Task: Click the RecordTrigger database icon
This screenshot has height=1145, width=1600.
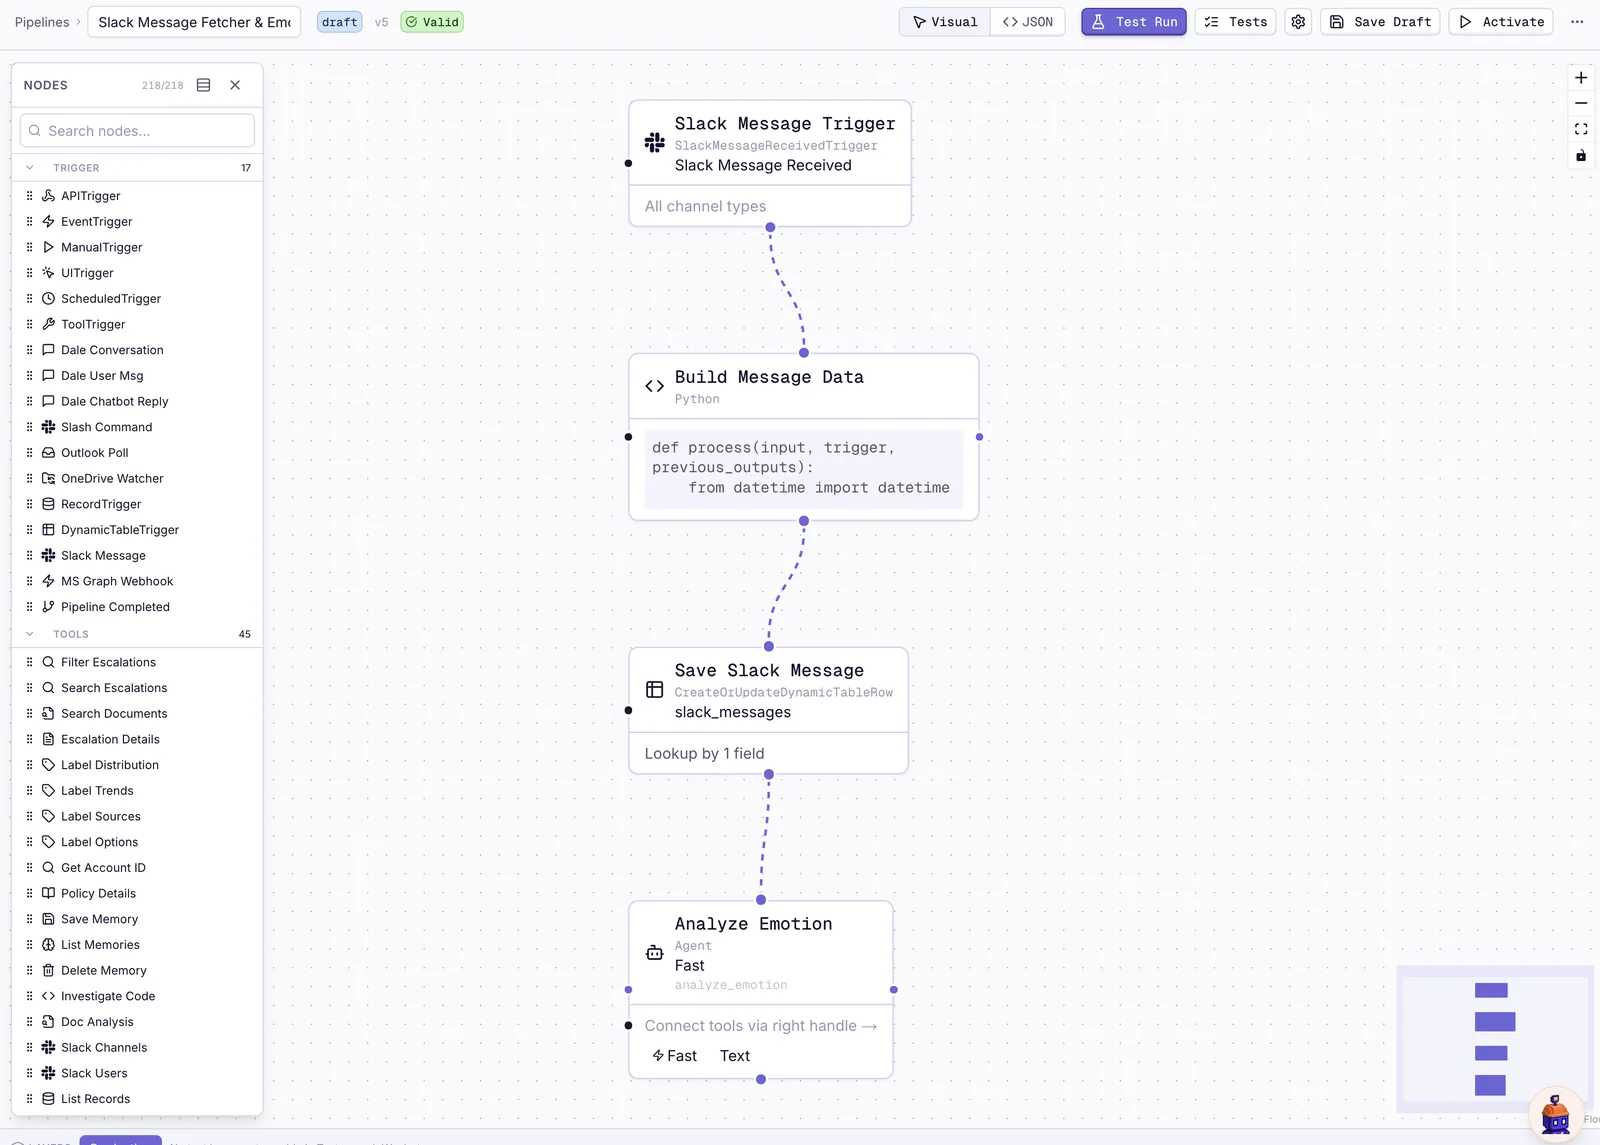Action: coord(48,504)
